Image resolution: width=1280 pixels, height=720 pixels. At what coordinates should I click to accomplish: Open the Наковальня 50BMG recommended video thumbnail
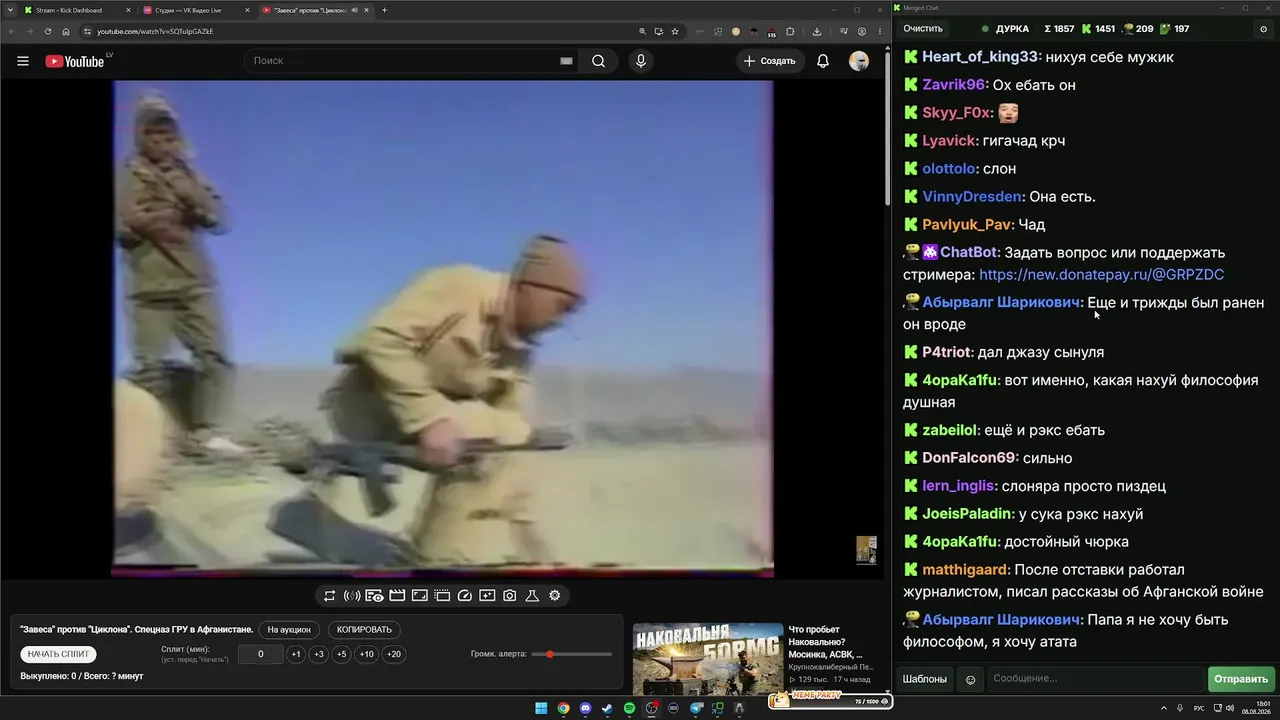708,659
